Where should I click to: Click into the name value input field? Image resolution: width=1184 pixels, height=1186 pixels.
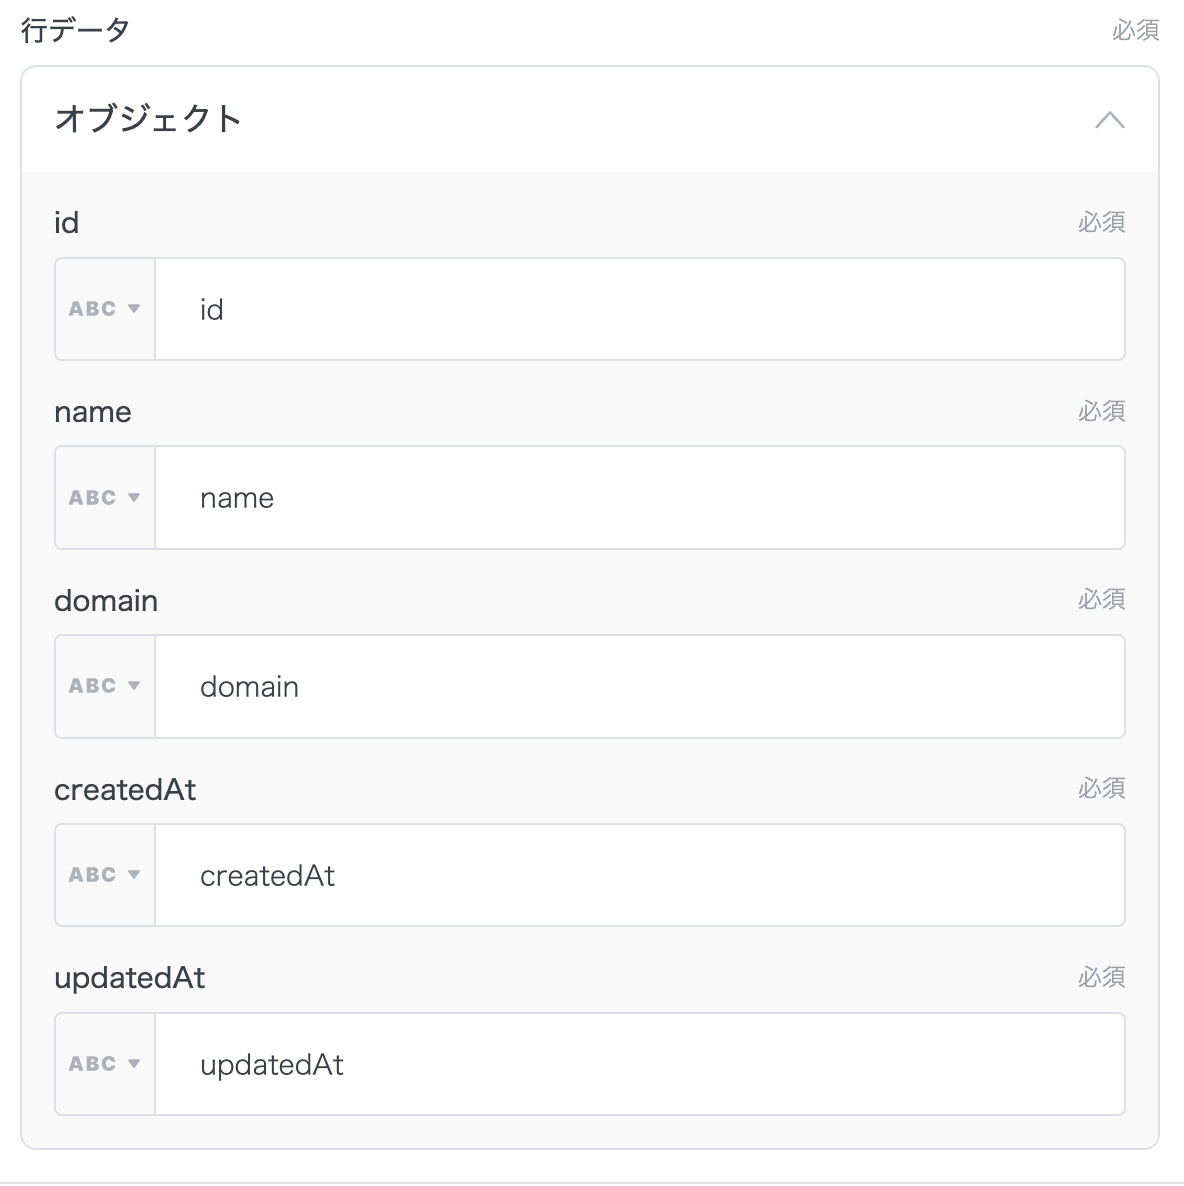pyautogui.click(x=640, y=498)
